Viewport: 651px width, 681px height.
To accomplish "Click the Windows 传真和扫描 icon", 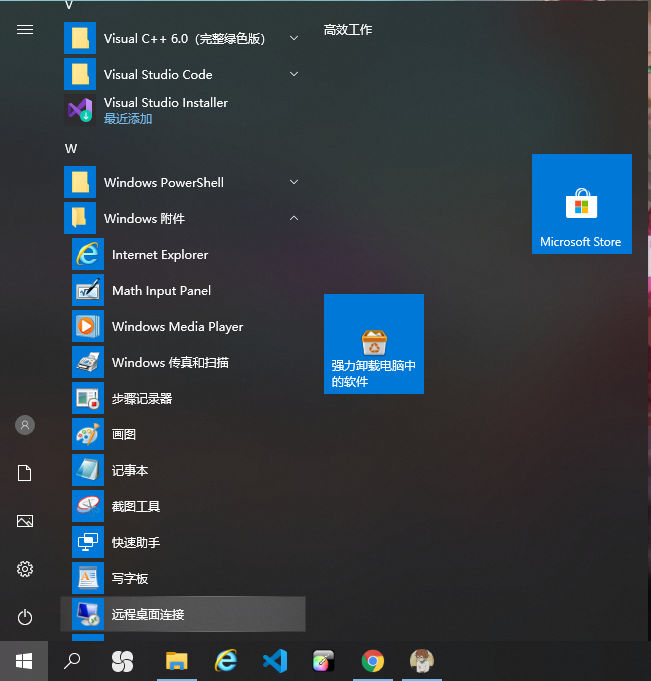I will click(88, 362).
